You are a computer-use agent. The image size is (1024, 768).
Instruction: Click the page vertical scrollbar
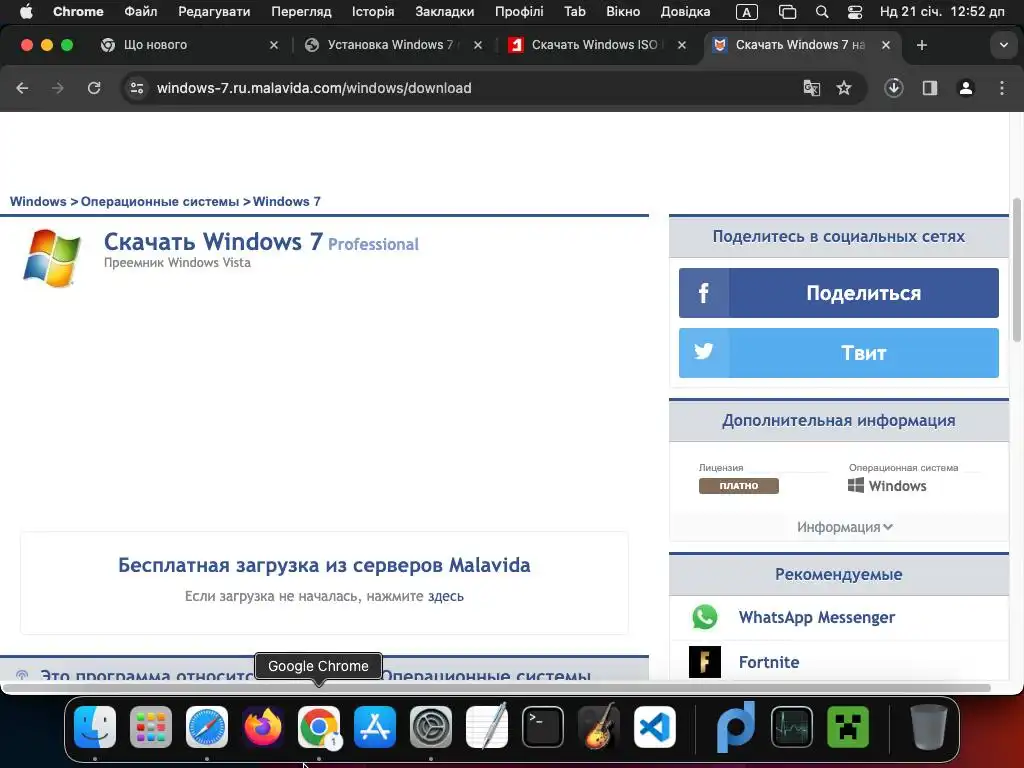coord(1016,269)
